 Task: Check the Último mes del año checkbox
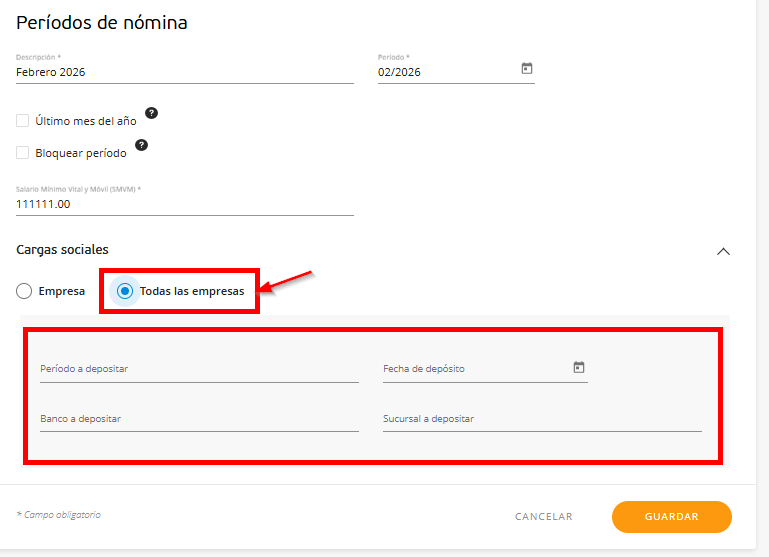pos(23,121)
